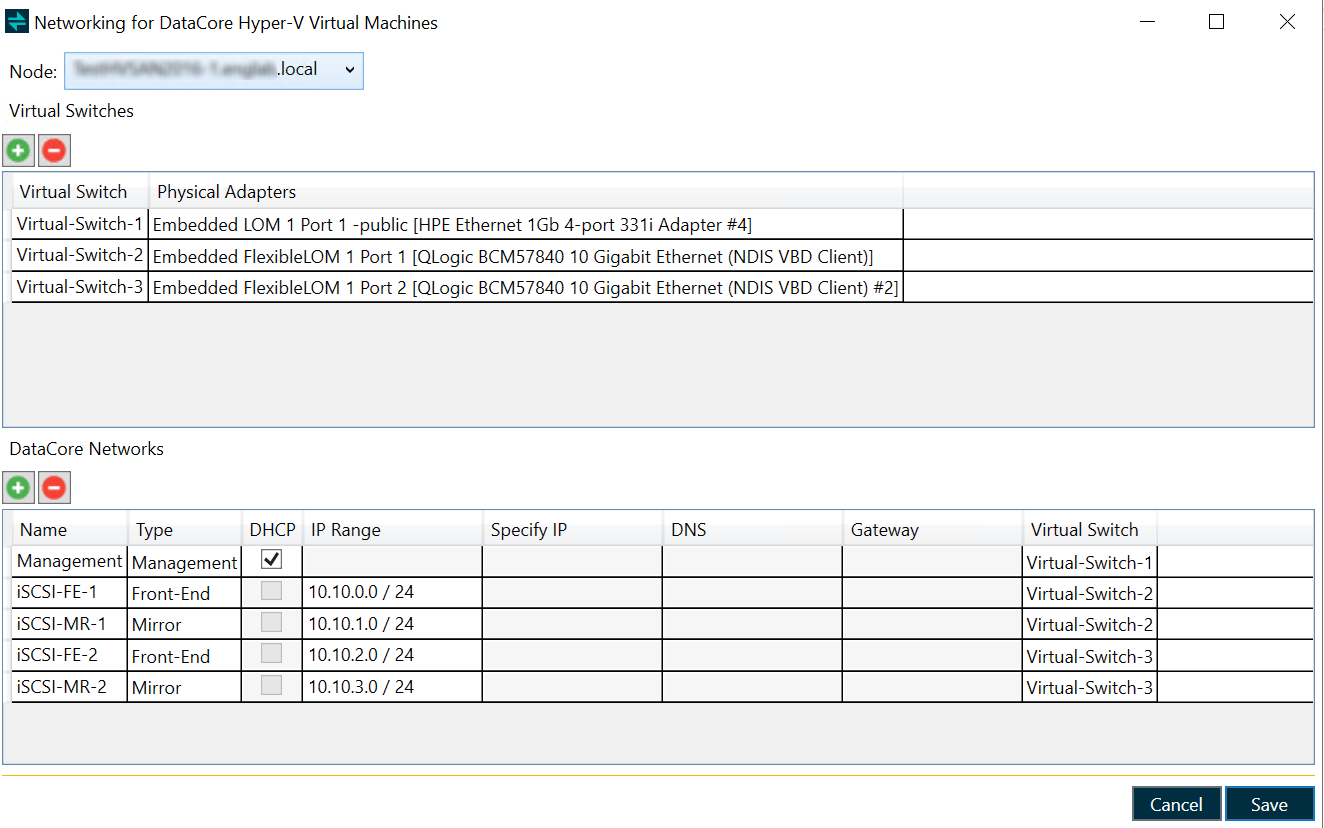
Task: Click the Physical Adapters column header
Action: [x=526, y=191]
